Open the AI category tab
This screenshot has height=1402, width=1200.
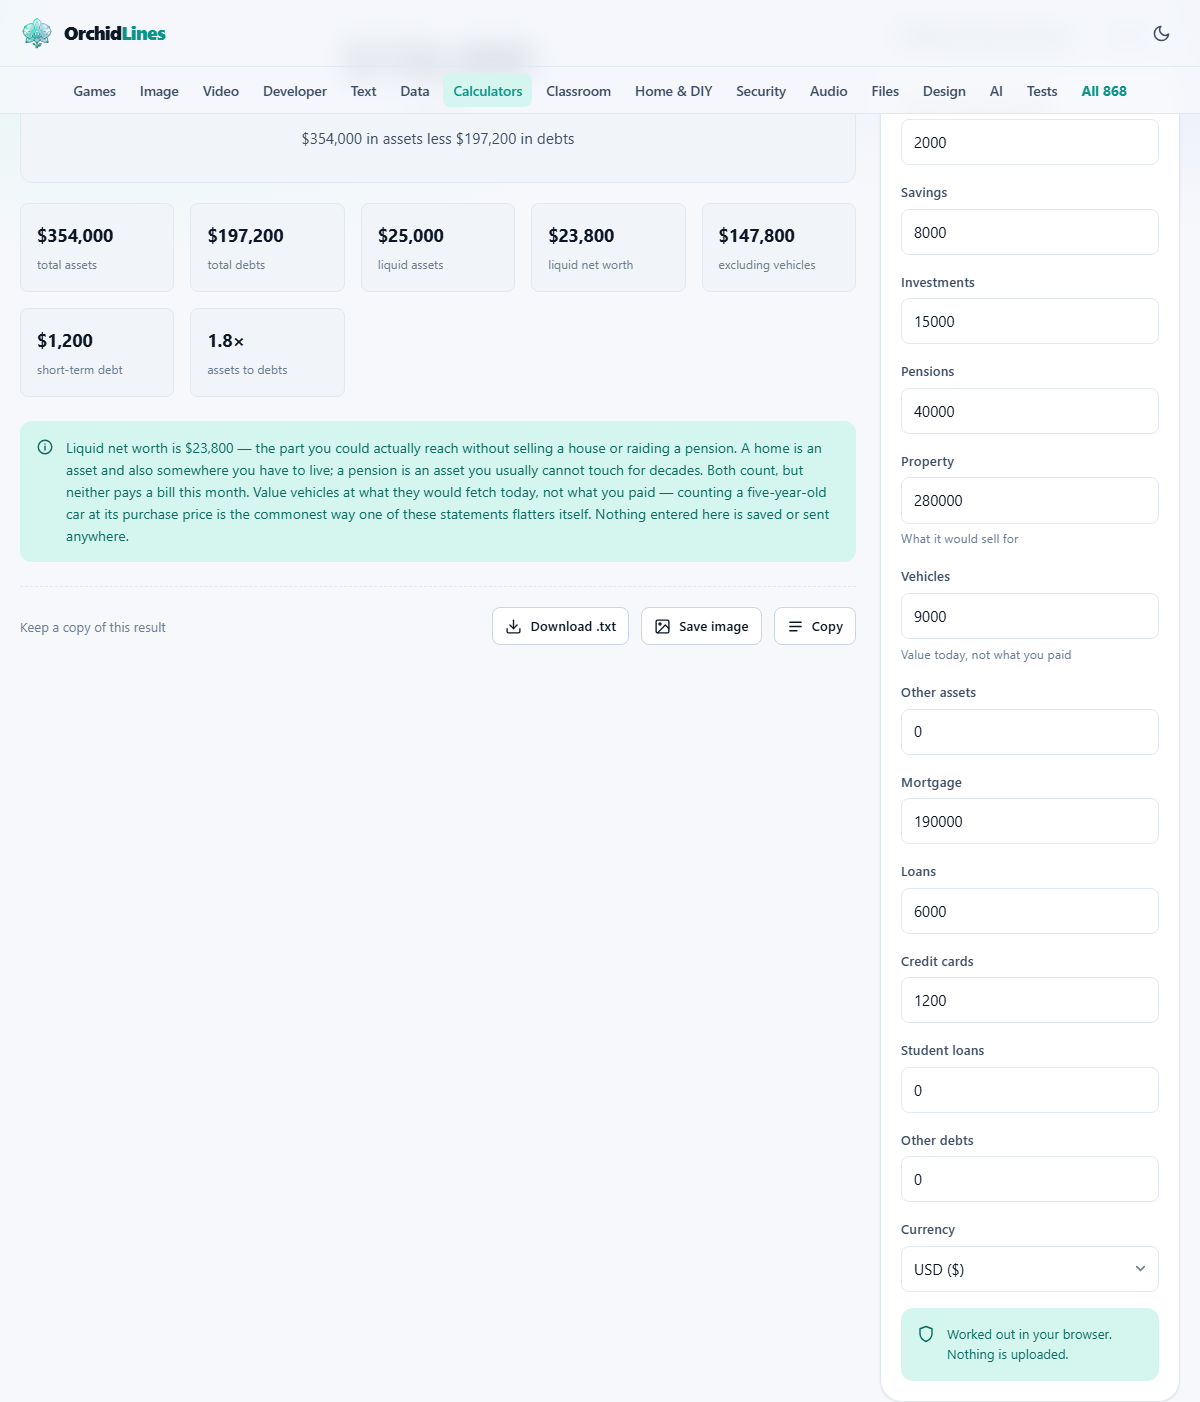tap(996, 91)
